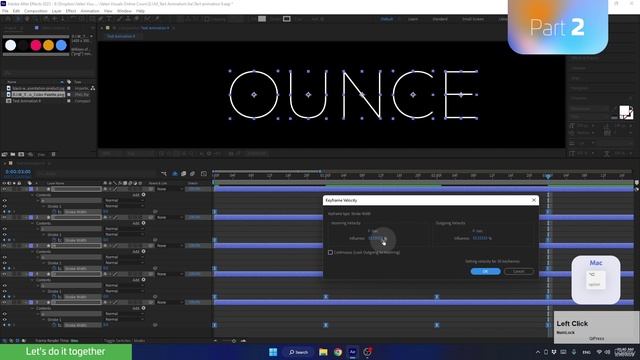
Task: Click Toggle Switches / Modes button
Action: (124, 340)
